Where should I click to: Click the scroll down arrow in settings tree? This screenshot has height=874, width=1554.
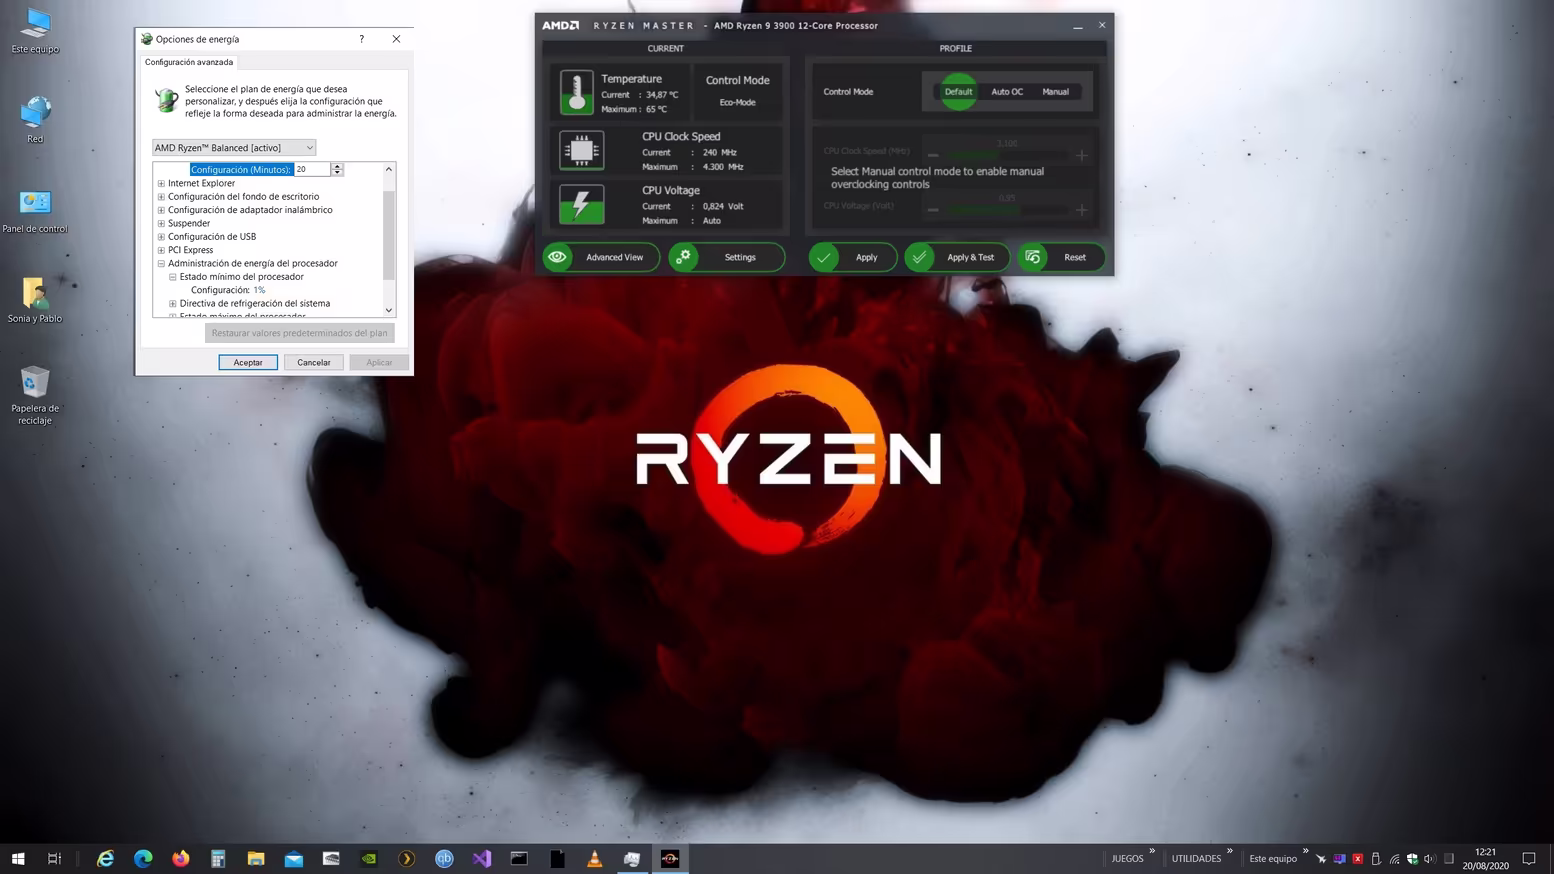pos(389,310)
